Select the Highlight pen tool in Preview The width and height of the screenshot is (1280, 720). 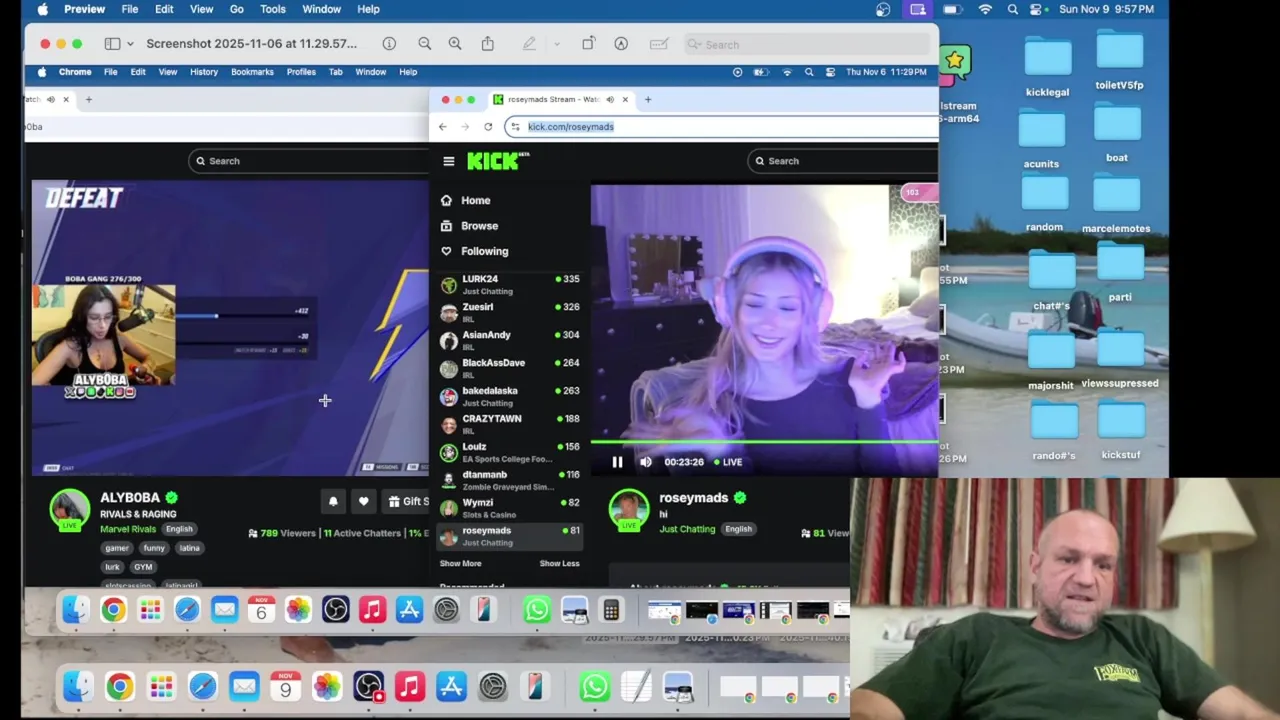529,44
